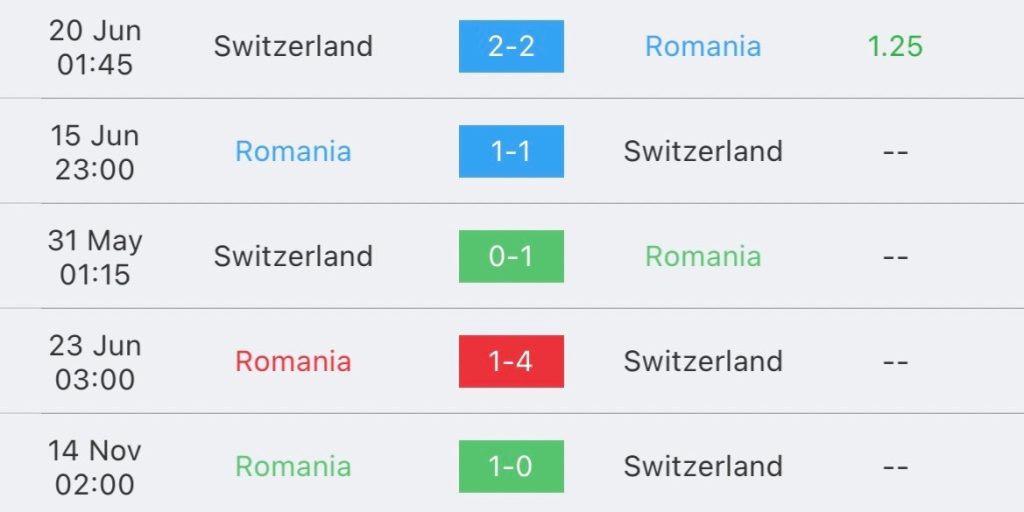The image size is (1024, 512).
Task: Click the 23 Jun 03:00 date
Action: [x=95, y=362]
